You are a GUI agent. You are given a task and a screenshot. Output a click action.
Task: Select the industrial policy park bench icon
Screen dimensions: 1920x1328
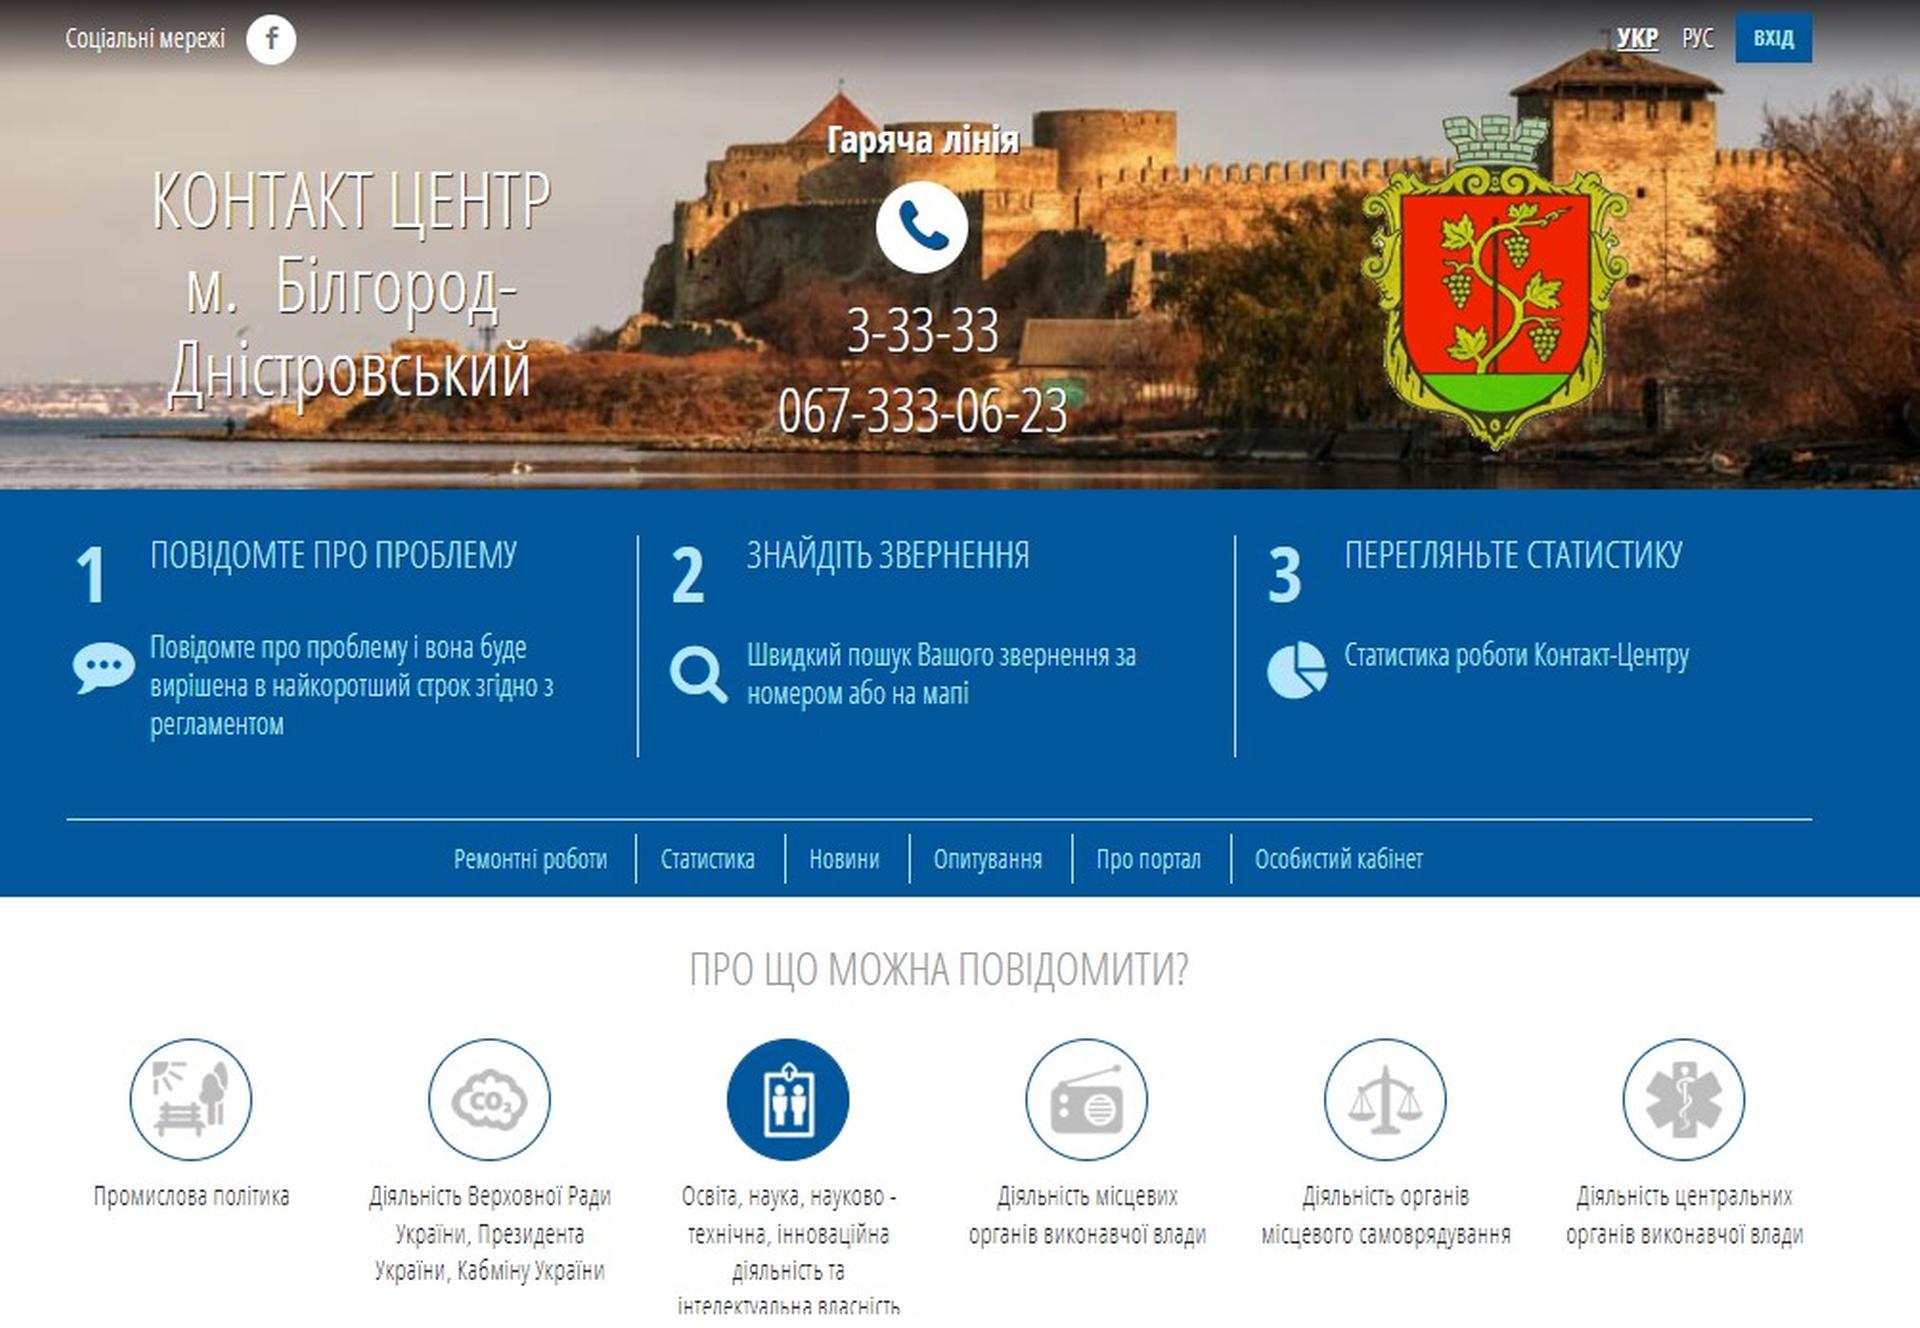coord(190,1099)
